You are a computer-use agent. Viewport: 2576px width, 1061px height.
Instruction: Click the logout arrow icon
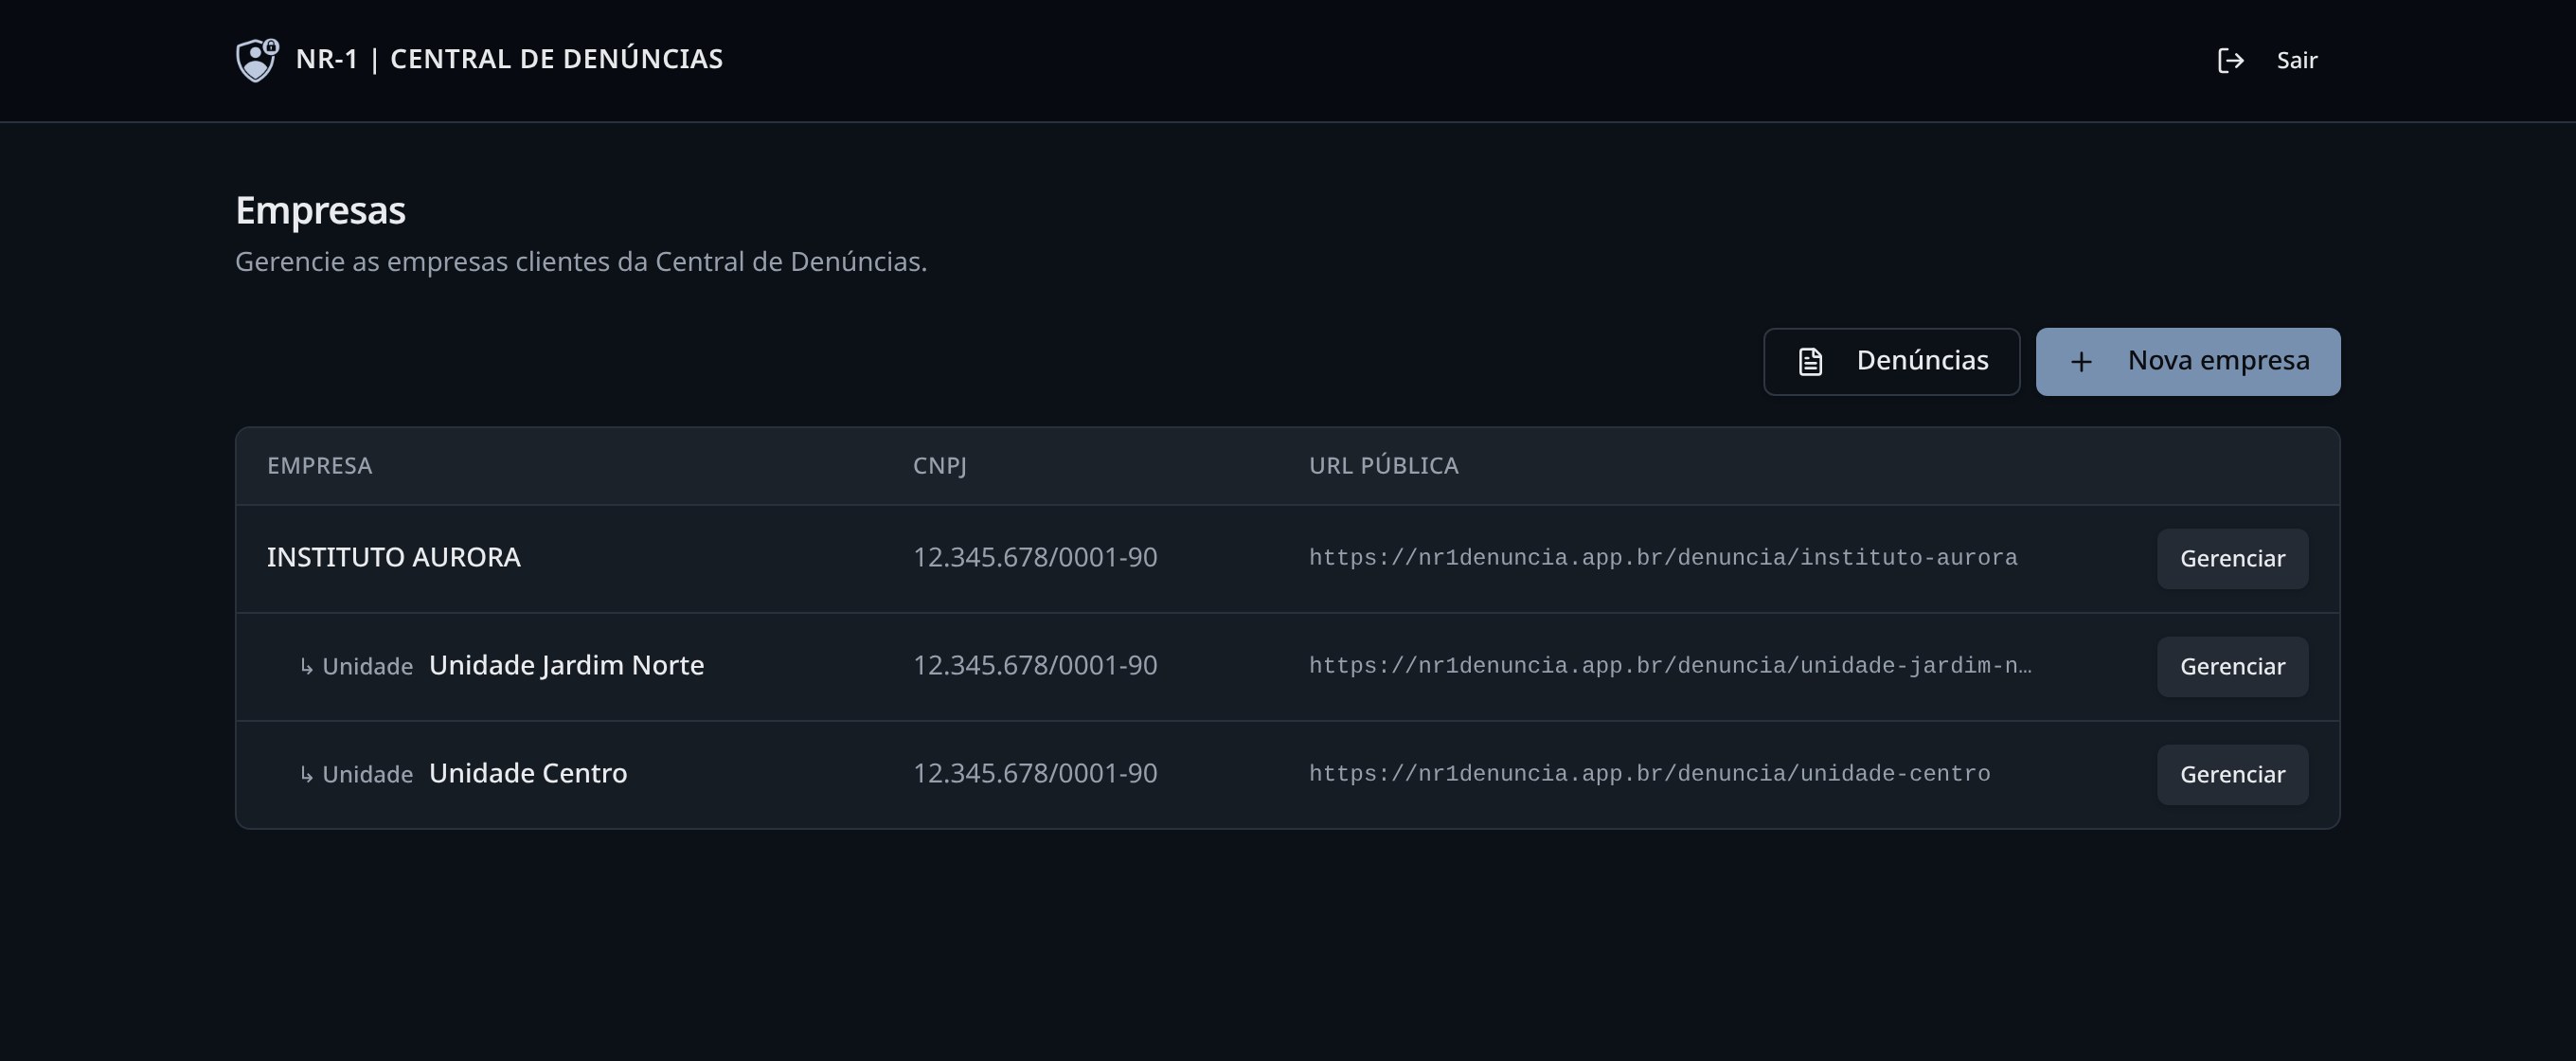[2230, 61]
